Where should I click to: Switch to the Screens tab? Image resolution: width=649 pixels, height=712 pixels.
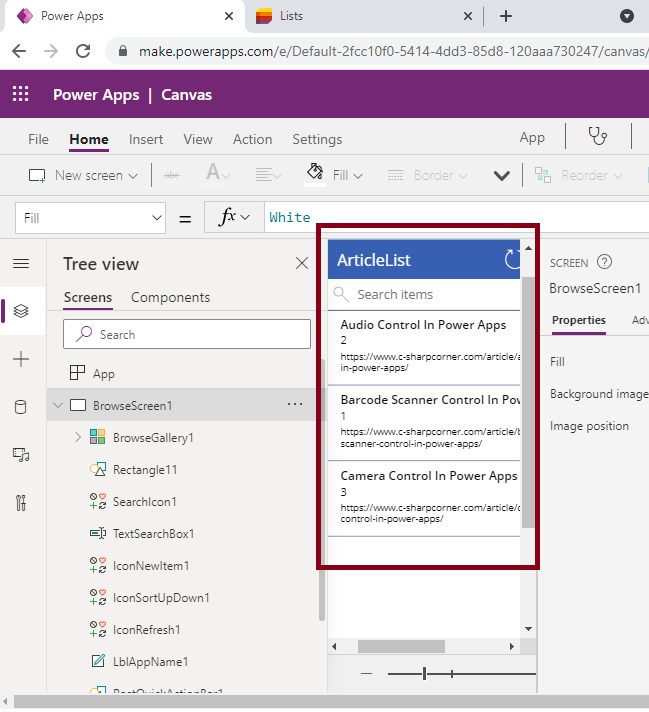tap(88, 297)
